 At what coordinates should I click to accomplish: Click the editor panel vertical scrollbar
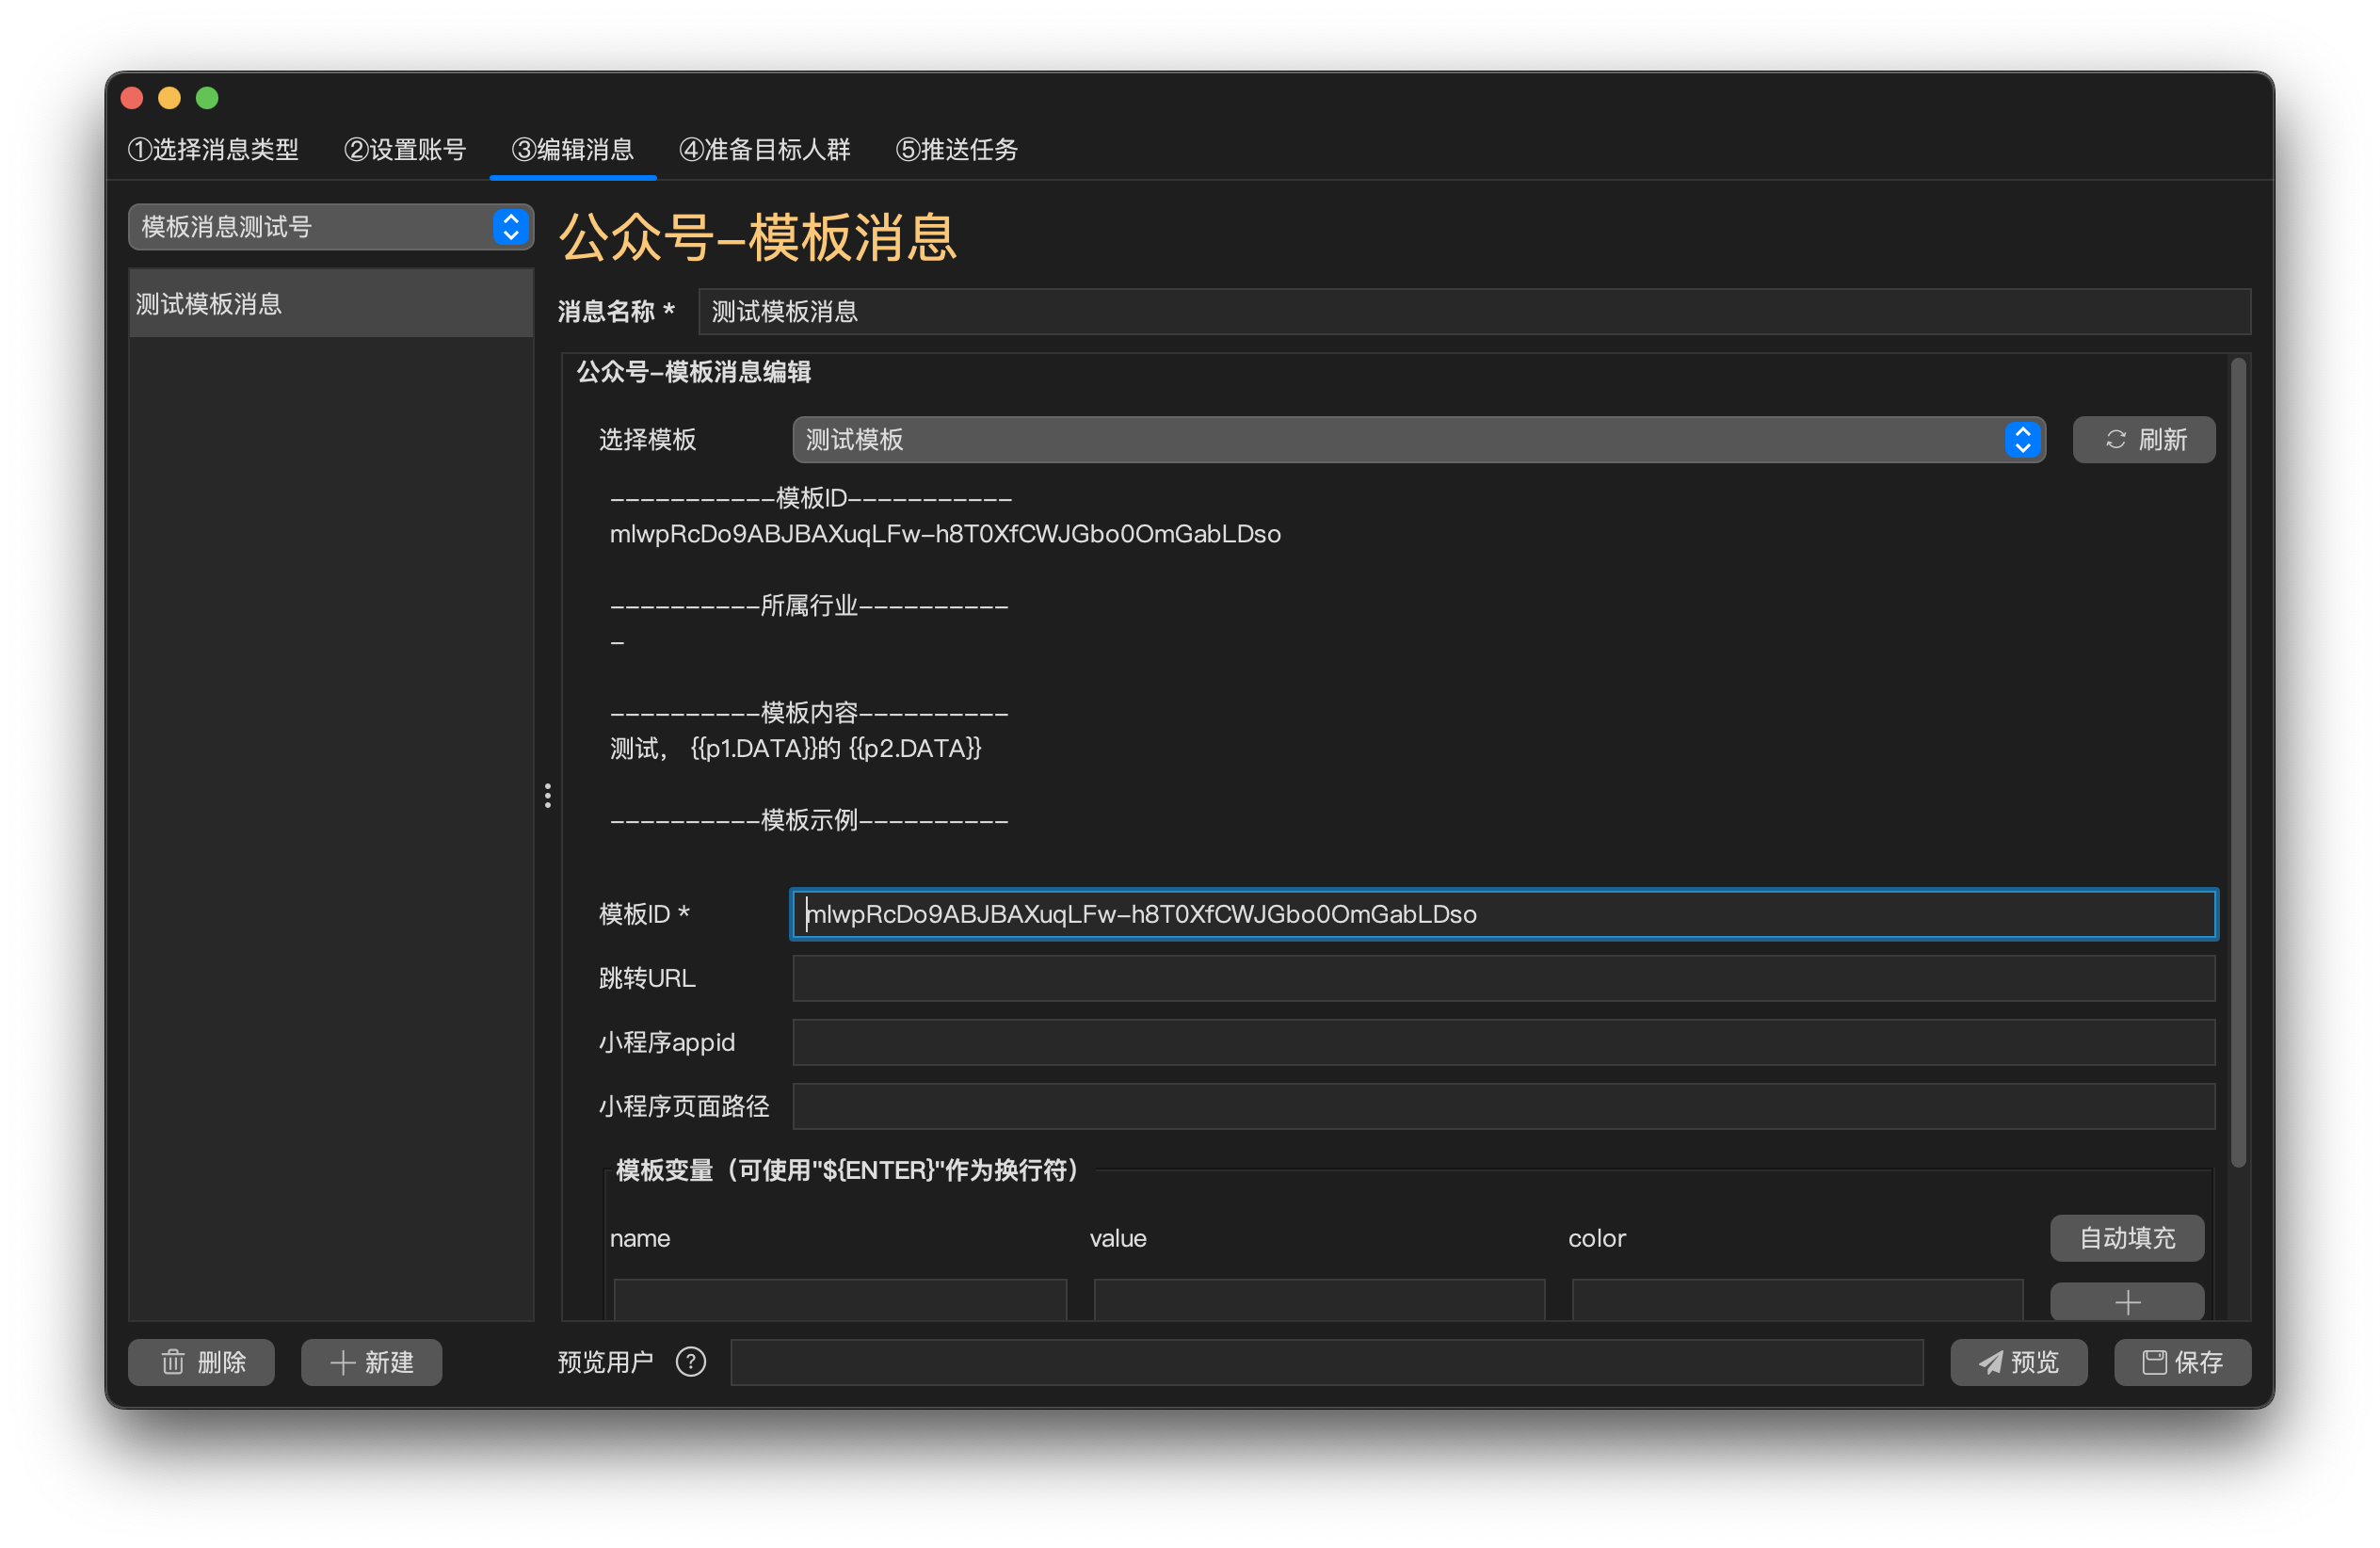click(2238, 760)
